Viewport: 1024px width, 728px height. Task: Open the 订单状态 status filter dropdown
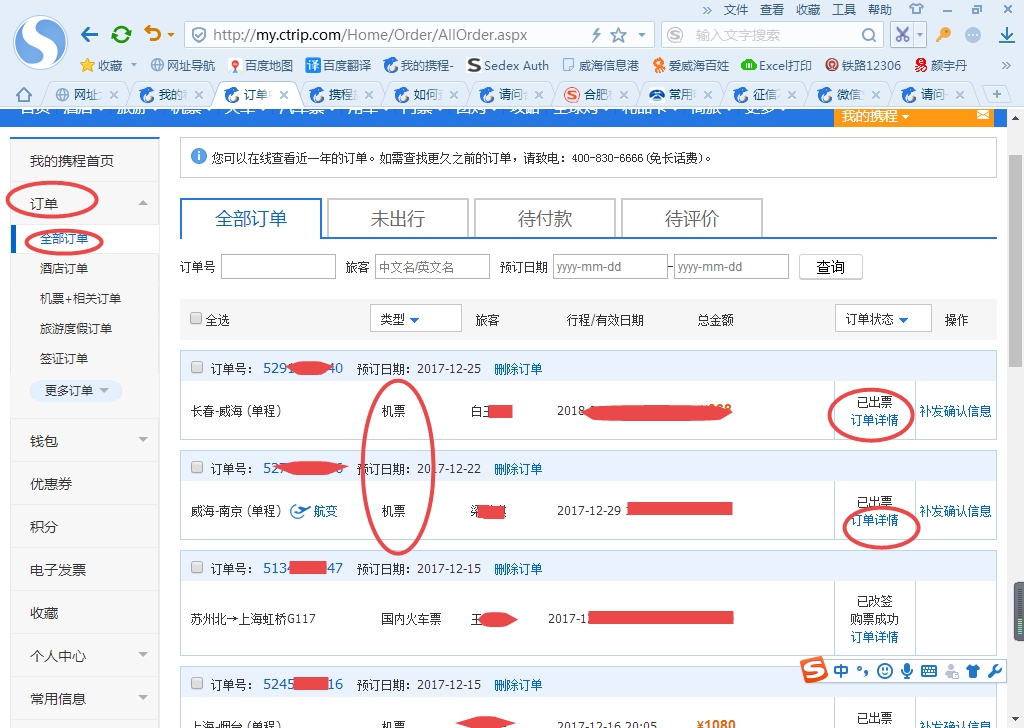(x=883, y=319)
